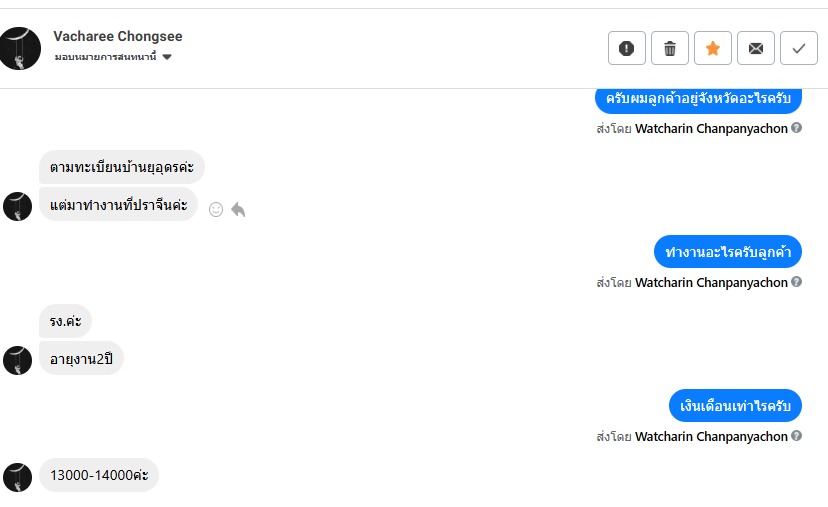Click the help icon below เงินเดือนเท่าไรครับ message
828x507 pixels.
point(797,436)
